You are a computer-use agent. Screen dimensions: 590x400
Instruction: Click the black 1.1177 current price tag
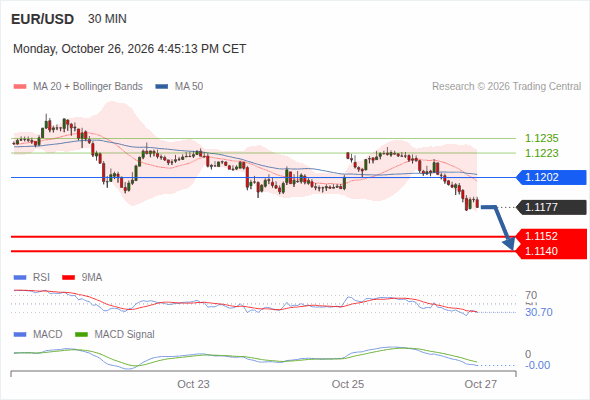[x=552, y=207]
